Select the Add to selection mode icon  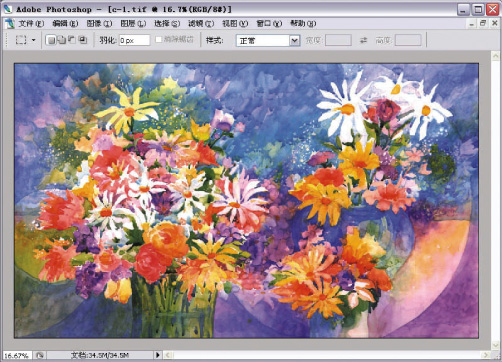pyautogui.click(x=61, y=40)
